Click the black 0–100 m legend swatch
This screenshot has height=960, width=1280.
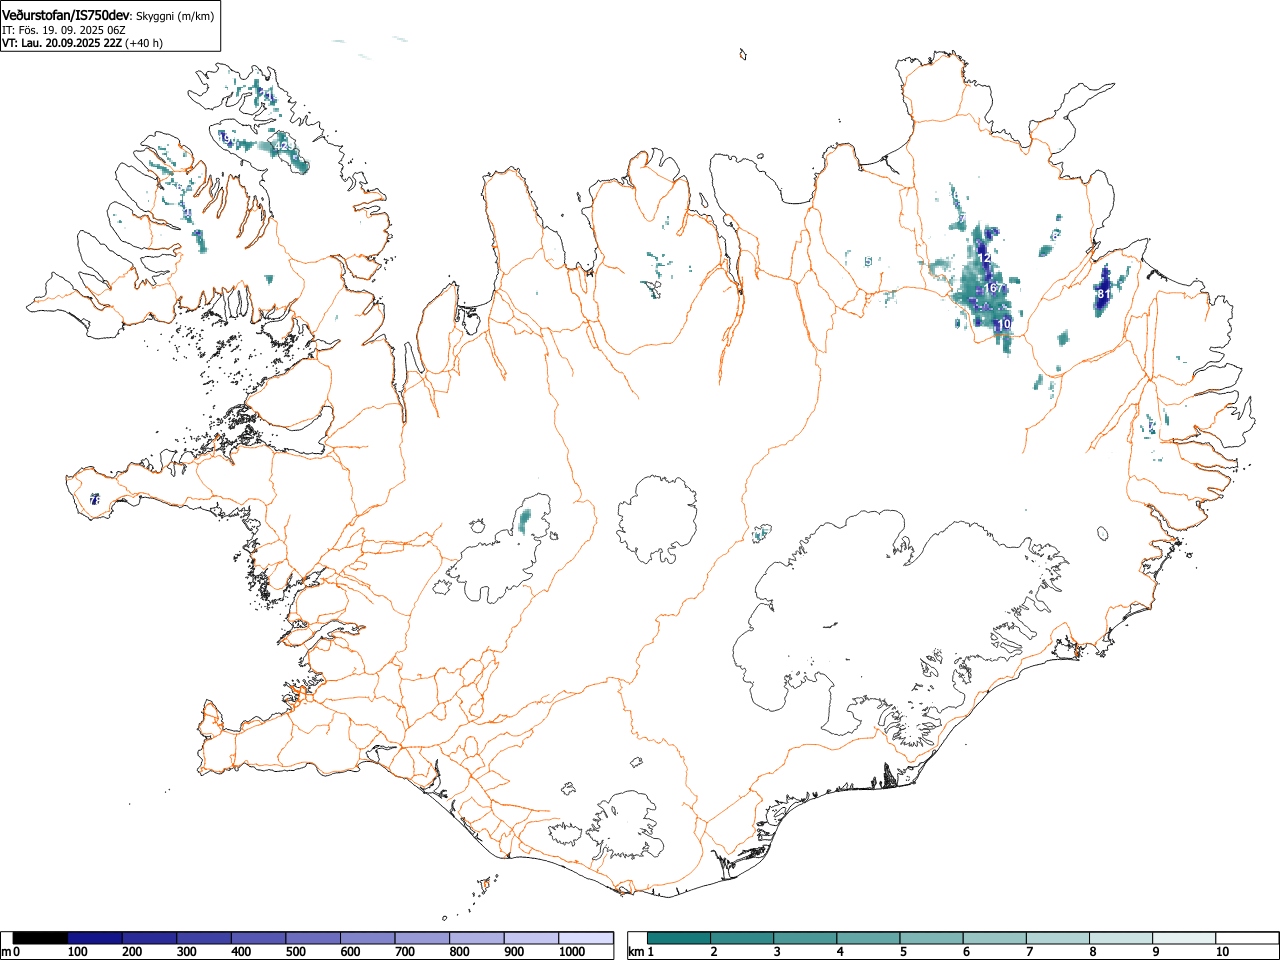pos(41,938)
